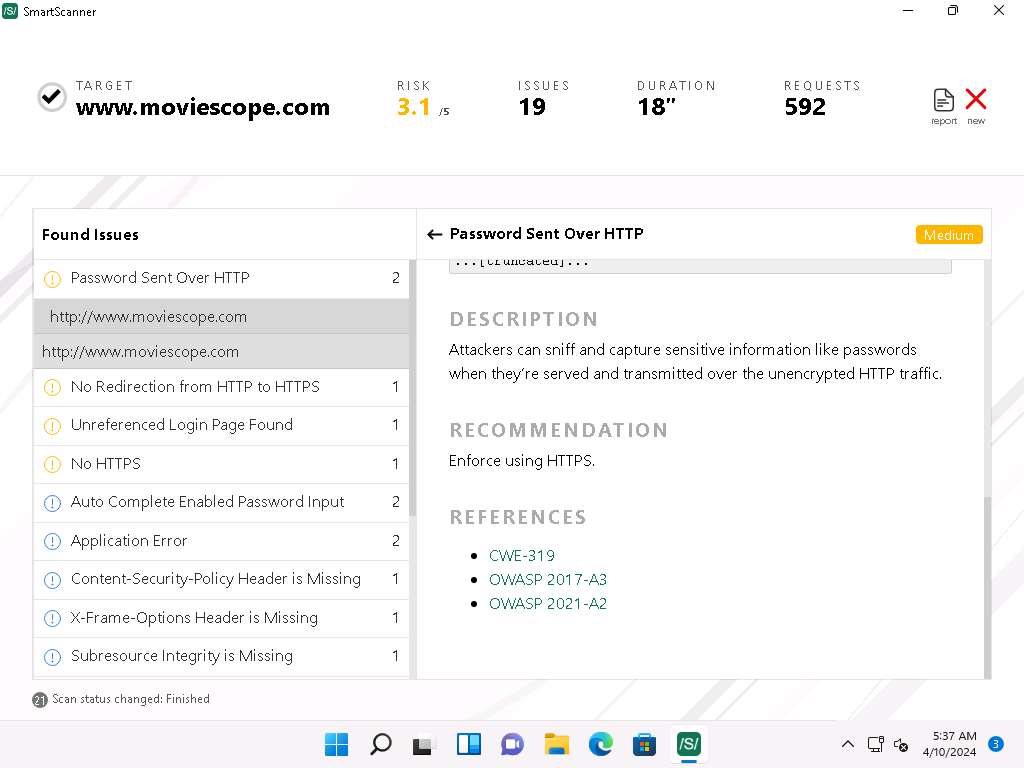1024x768 pixels.
Task: Select X-Frame-Options Header is Missing
Action: click(194, 618)
